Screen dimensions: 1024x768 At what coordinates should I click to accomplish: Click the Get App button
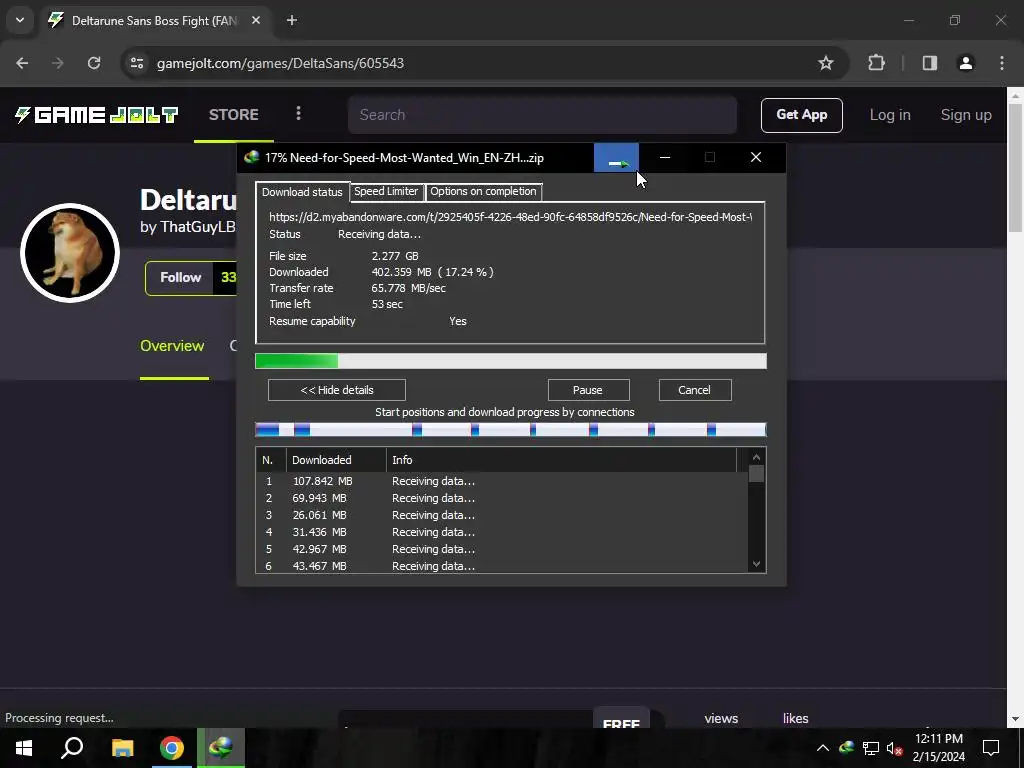[x=801, y=115]
